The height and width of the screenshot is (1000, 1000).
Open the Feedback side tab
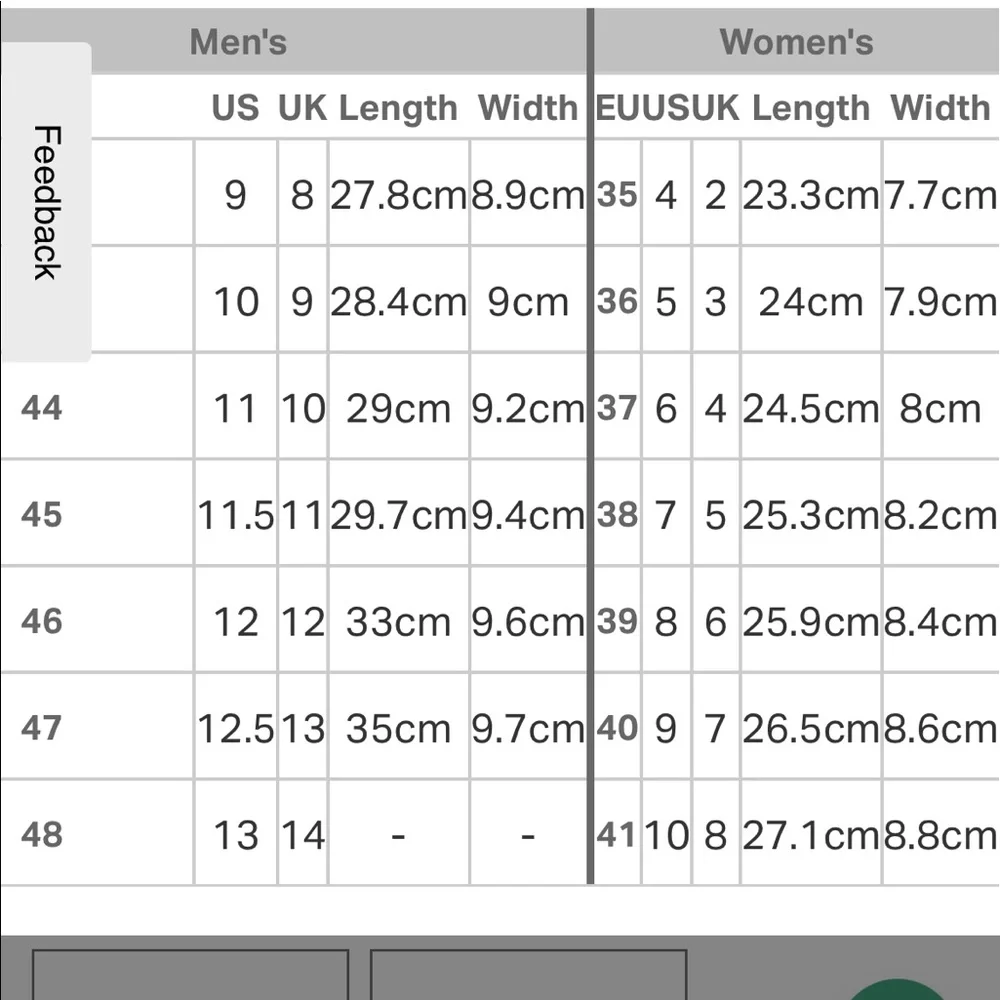point(46,202)
